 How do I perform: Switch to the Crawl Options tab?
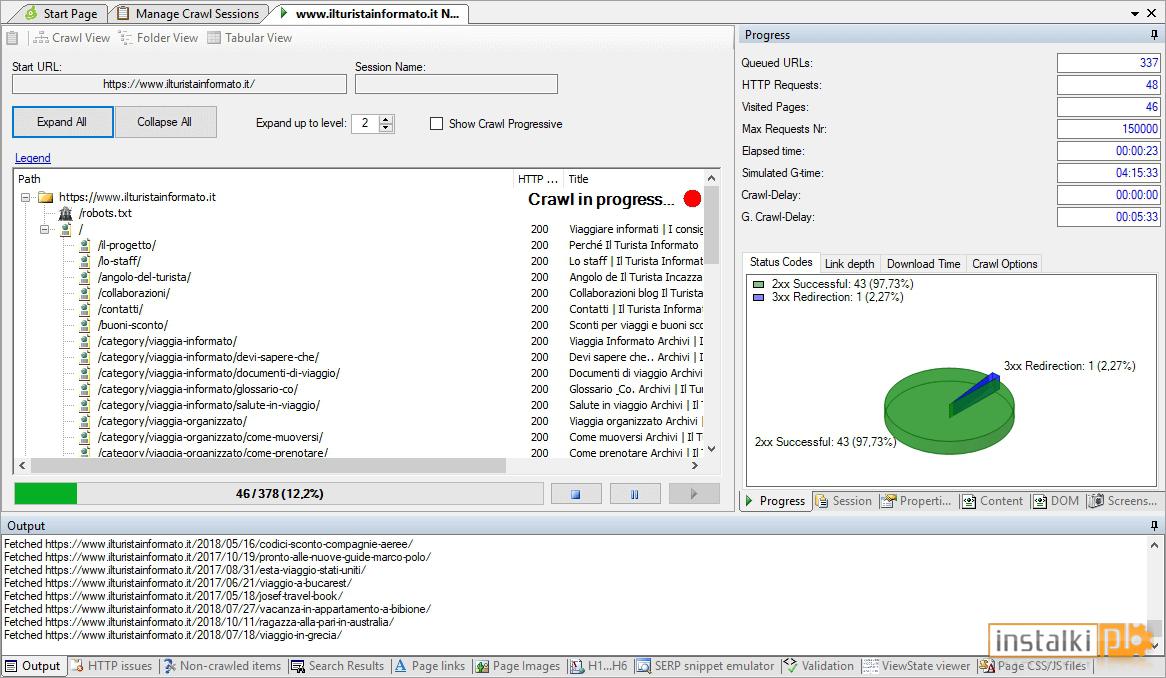coord(1004,264)
